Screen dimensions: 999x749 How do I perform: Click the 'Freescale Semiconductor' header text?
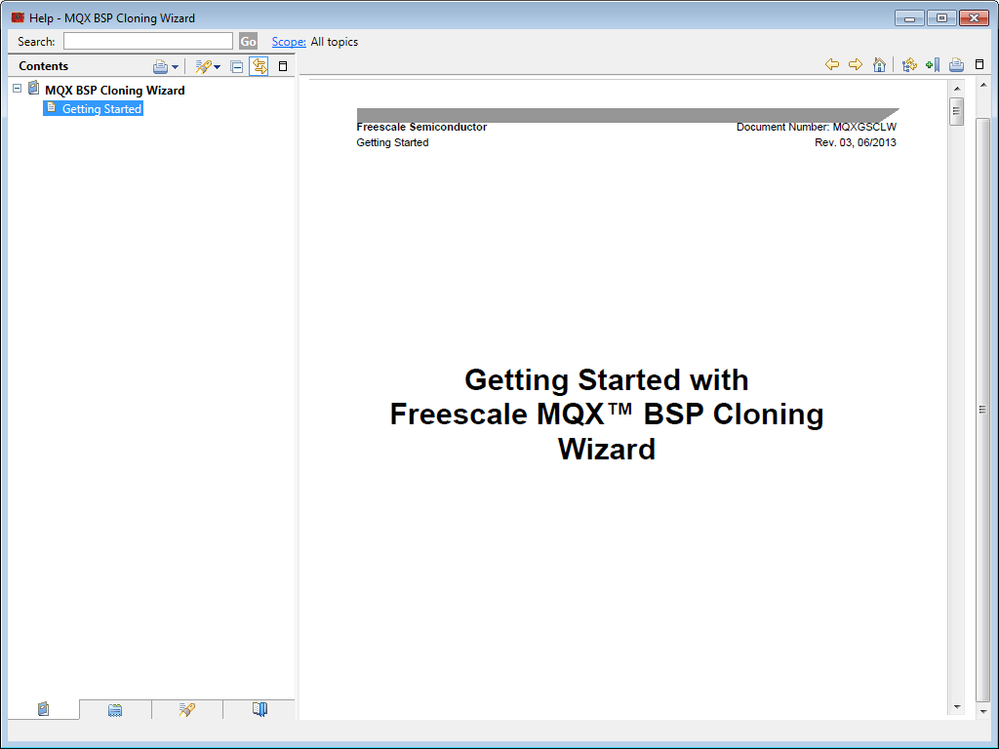tap(422, 127)
